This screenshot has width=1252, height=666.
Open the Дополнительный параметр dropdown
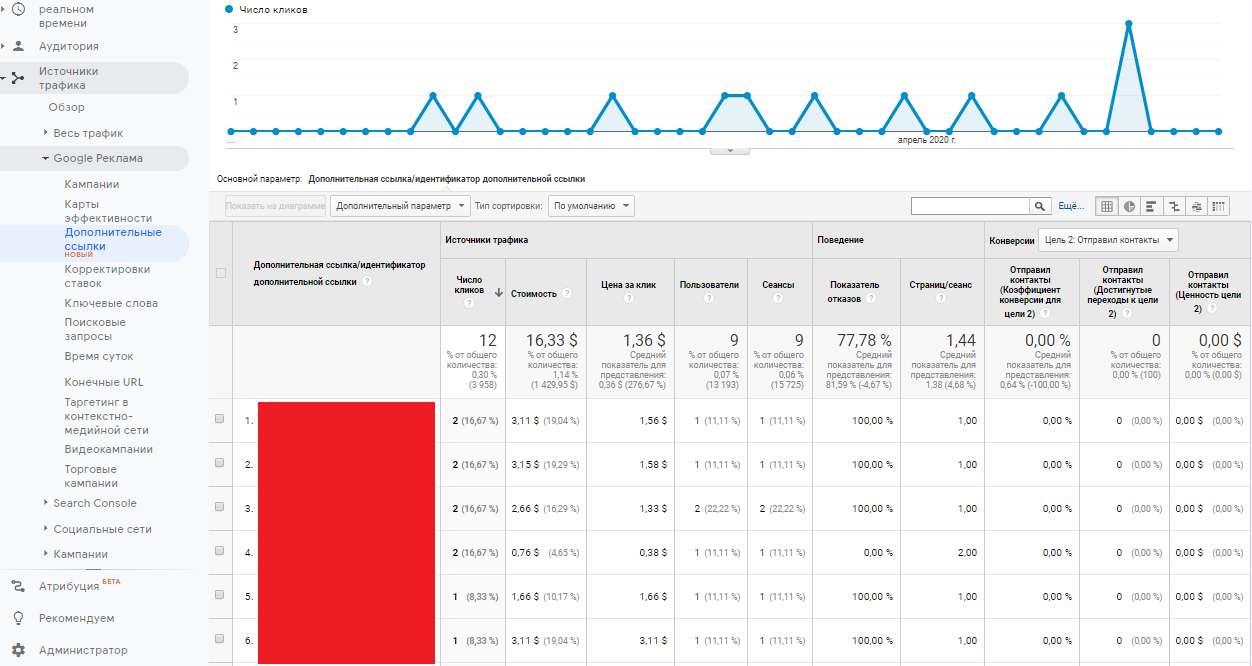[400, 206]
